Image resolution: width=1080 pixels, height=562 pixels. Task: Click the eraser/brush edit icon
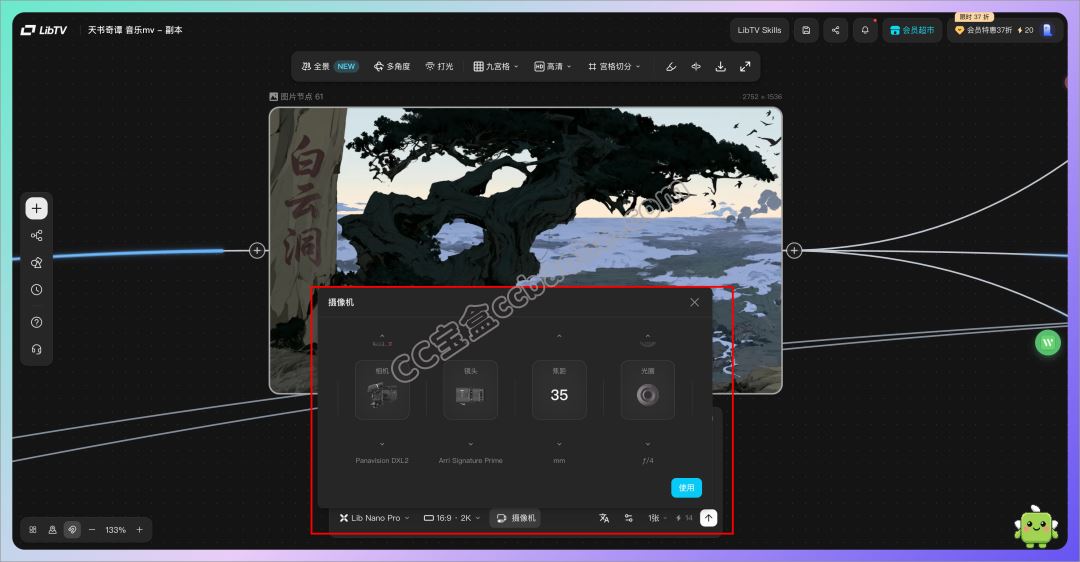pos(671,67)
